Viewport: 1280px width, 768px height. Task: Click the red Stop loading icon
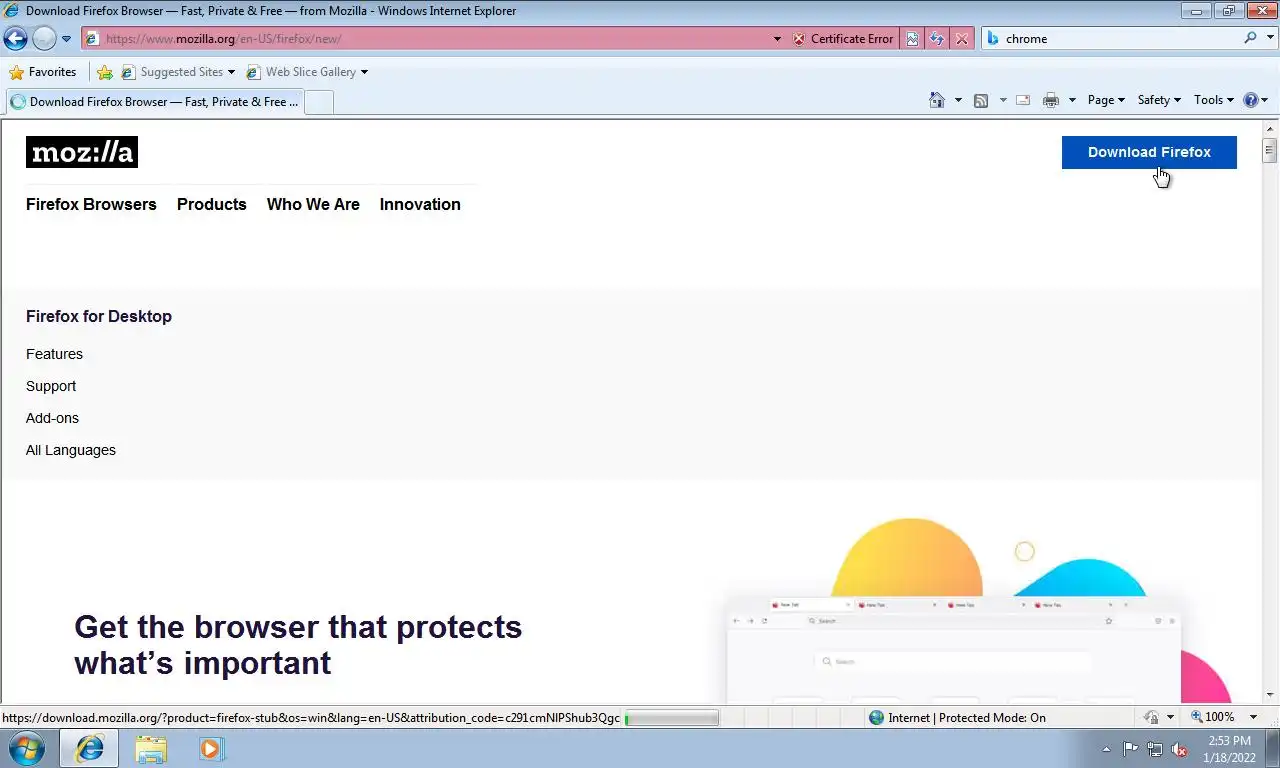pyautogui.click(x=961, y=39)
